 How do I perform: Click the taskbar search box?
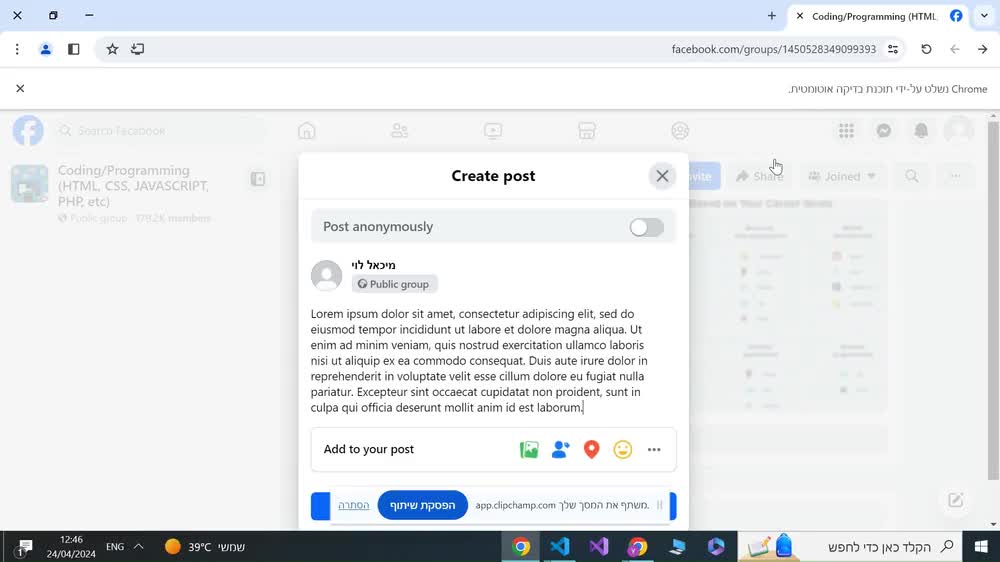[851, 547]
